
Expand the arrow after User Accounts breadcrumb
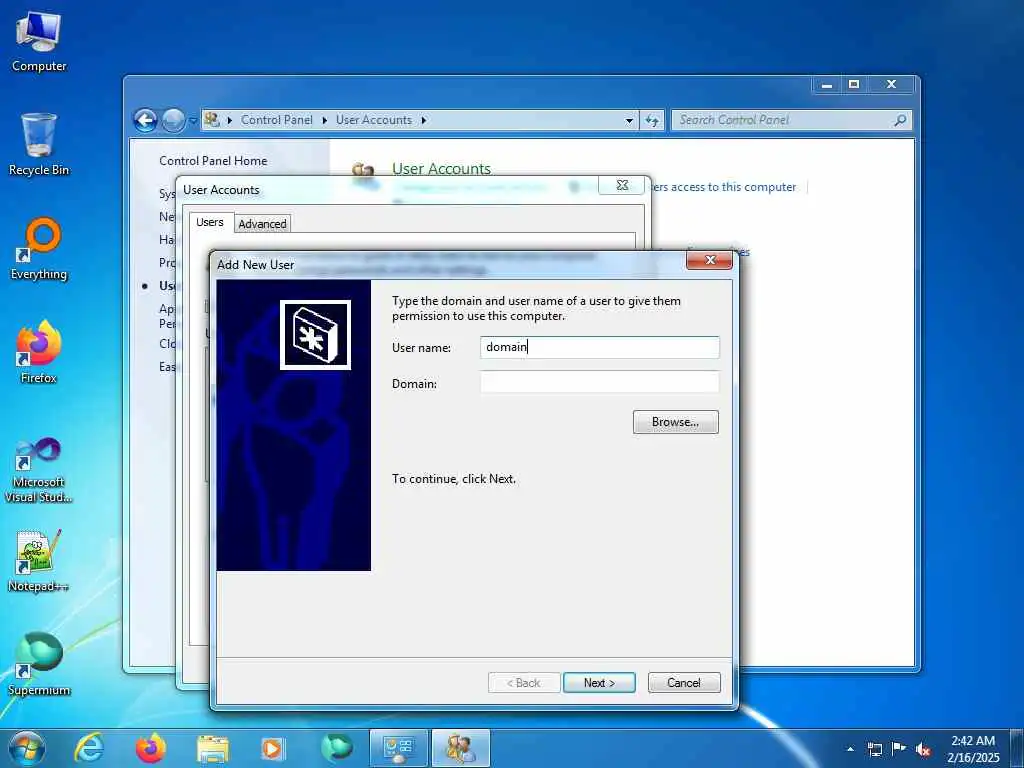click(x=424, y=120)
